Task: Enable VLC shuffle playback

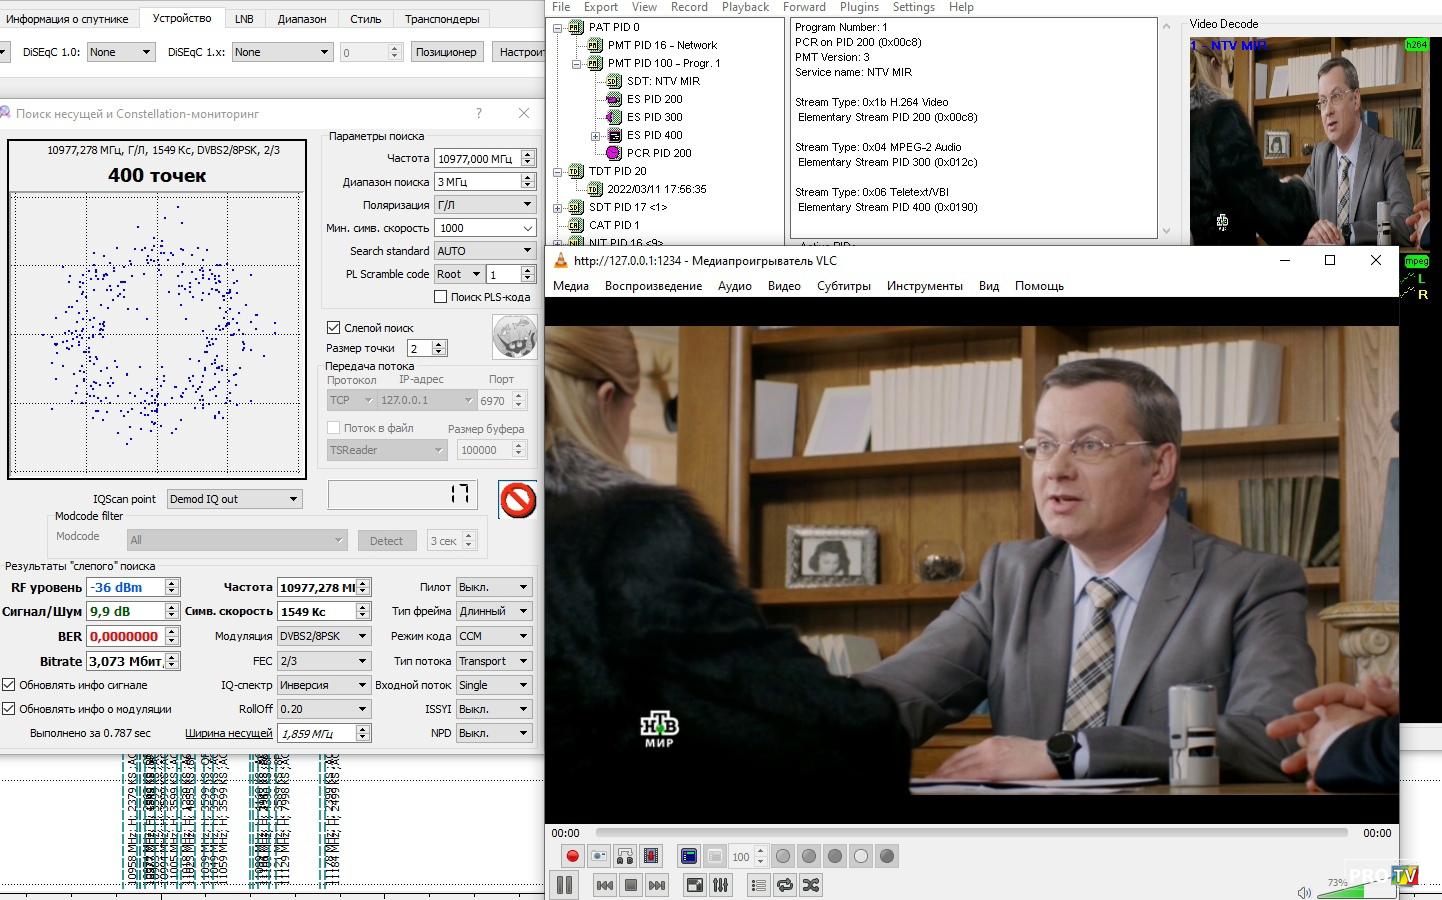Action: point(811,885)
